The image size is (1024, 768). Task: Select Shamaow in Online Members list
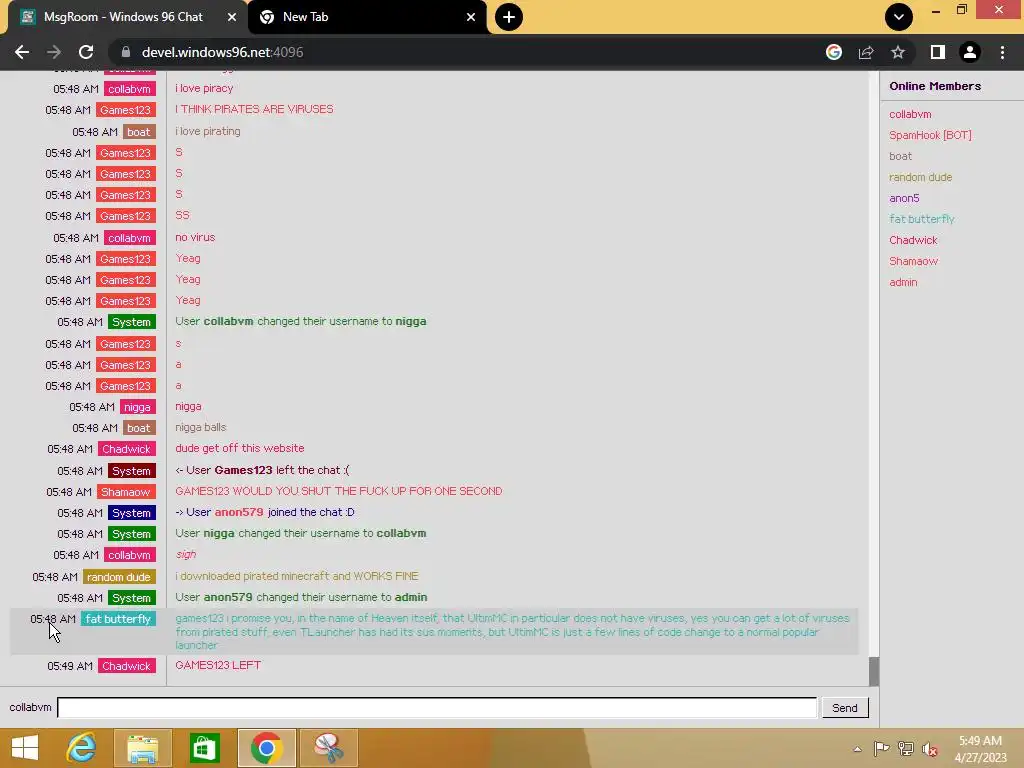[x=913, y=261]
